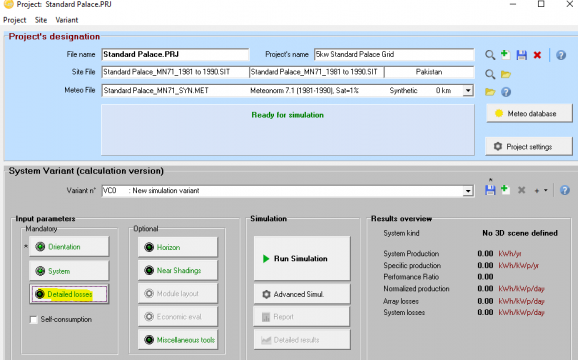Click the project search magnifier icon
The image size is (578, 360).
click(490, 55)
